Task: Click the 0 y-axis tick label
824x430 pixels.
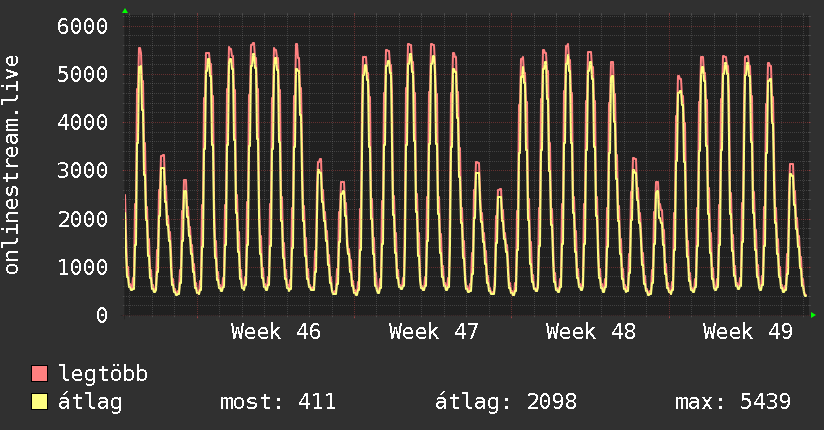Action: [x=102, y=315]
